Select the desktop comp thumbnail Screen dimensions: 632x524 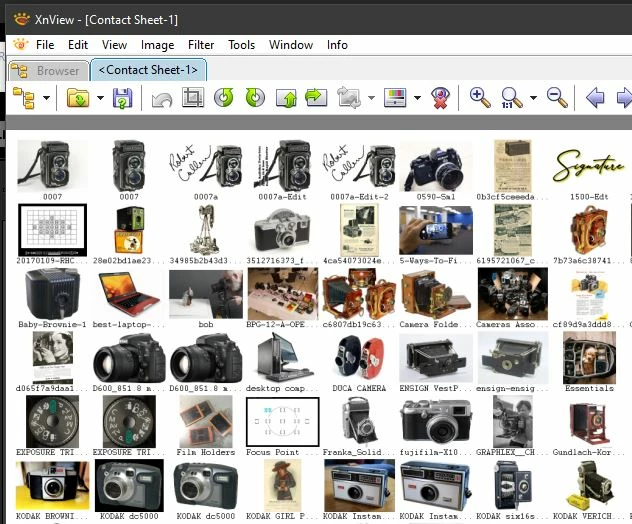coord(283,358)
